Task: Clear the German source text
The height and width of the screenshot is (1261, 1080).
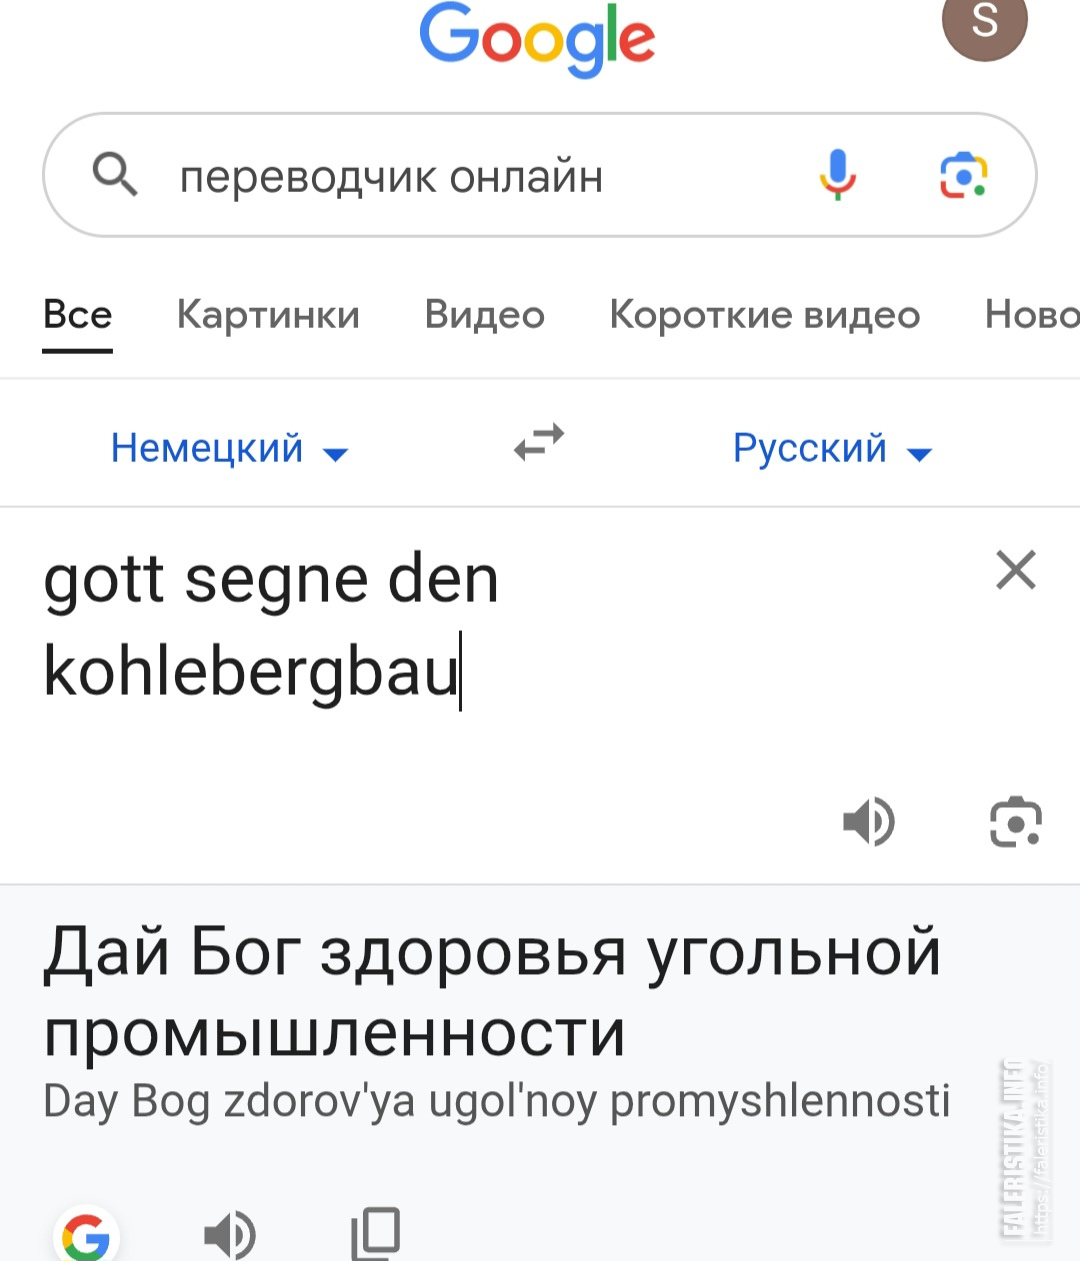Action: tap(1015, 570)
